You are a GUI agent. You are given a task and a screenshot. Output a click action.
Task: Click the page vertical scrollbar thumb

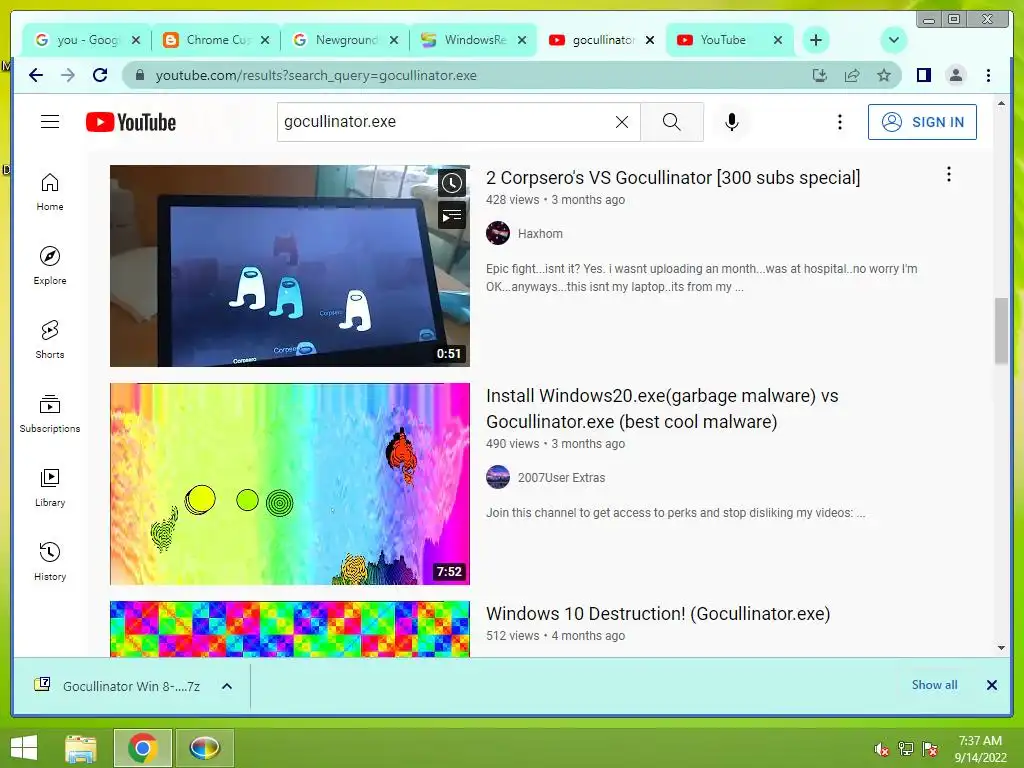coord(1001,330)
